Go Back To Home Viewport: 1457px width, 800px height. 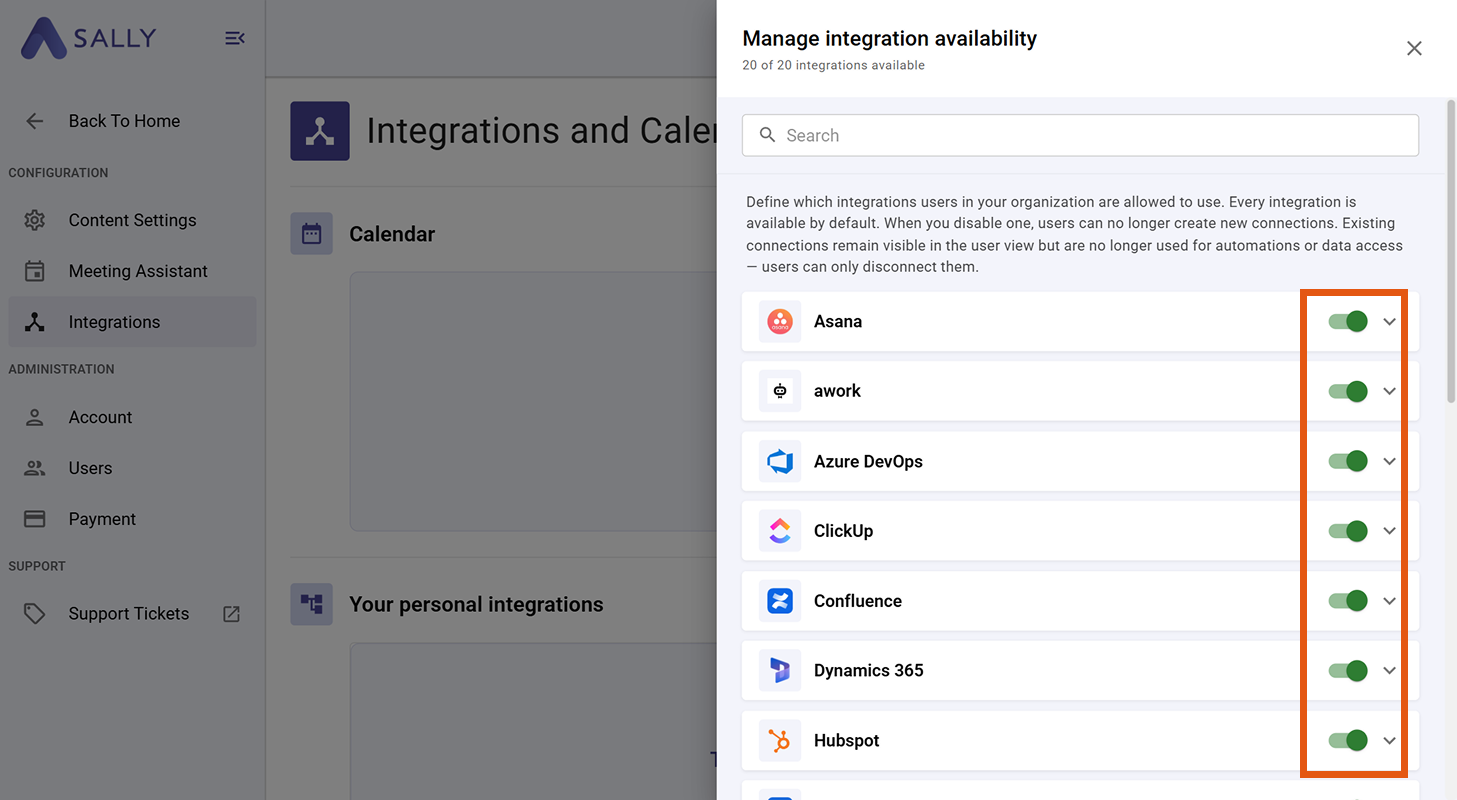[124, 121]
